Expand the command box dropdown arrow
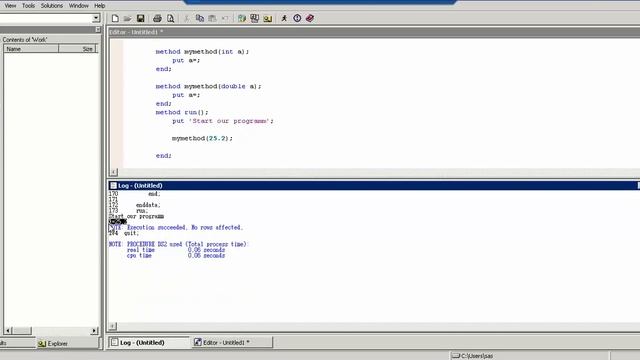This screenshot has height=360, width=640. coord(96,18)
